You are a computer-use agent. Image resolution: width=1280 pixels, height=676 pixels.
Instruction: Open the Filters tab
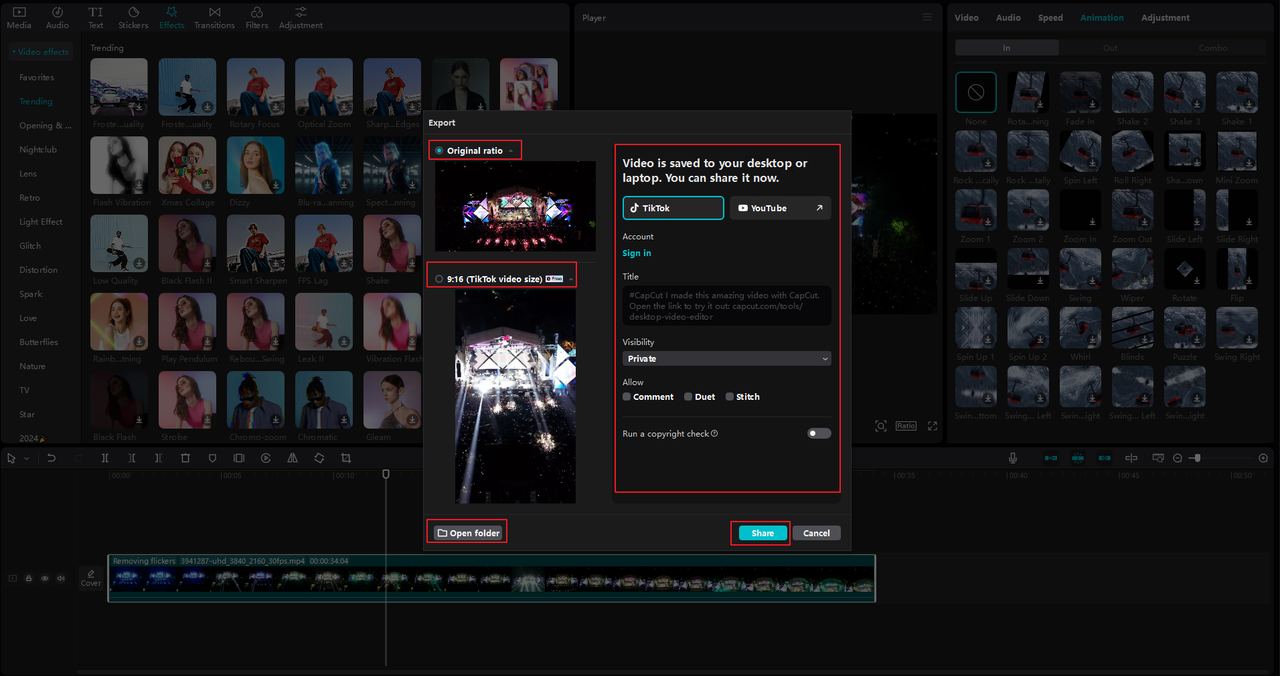tap(257, 17)
